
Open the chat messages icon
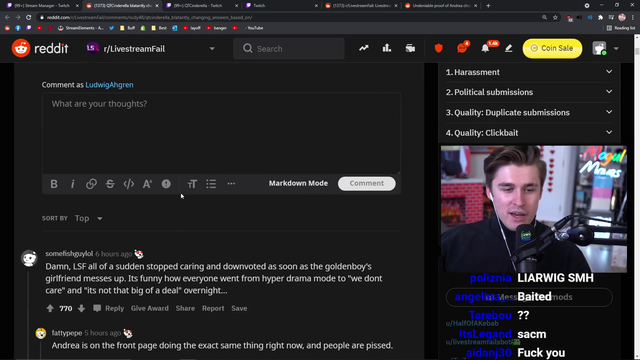pyautogui.click(x=462, y=48)
